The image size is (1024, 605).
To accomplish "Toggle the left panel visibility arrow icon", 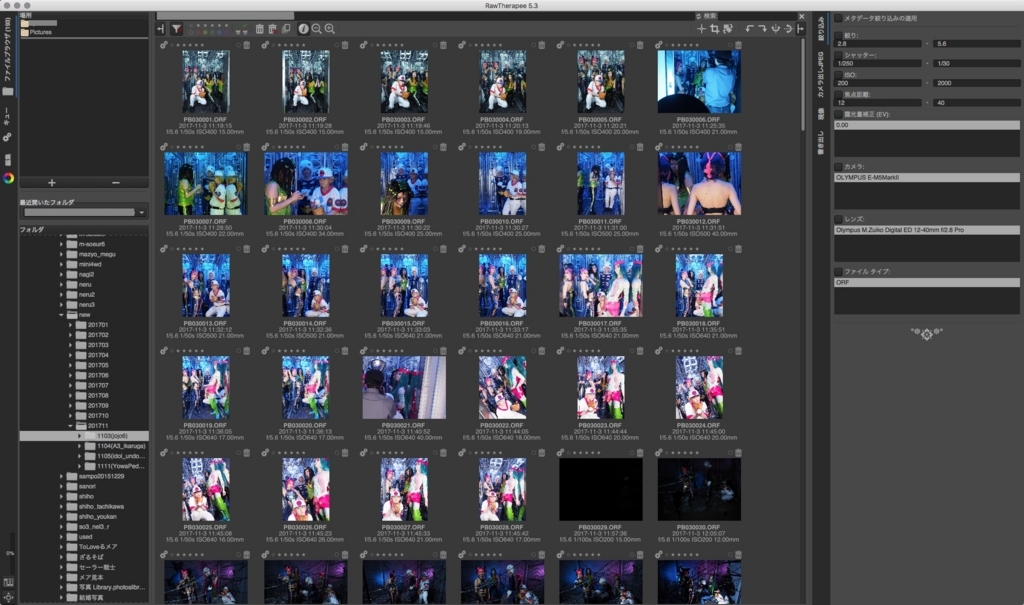I will [x=161, y=29].
